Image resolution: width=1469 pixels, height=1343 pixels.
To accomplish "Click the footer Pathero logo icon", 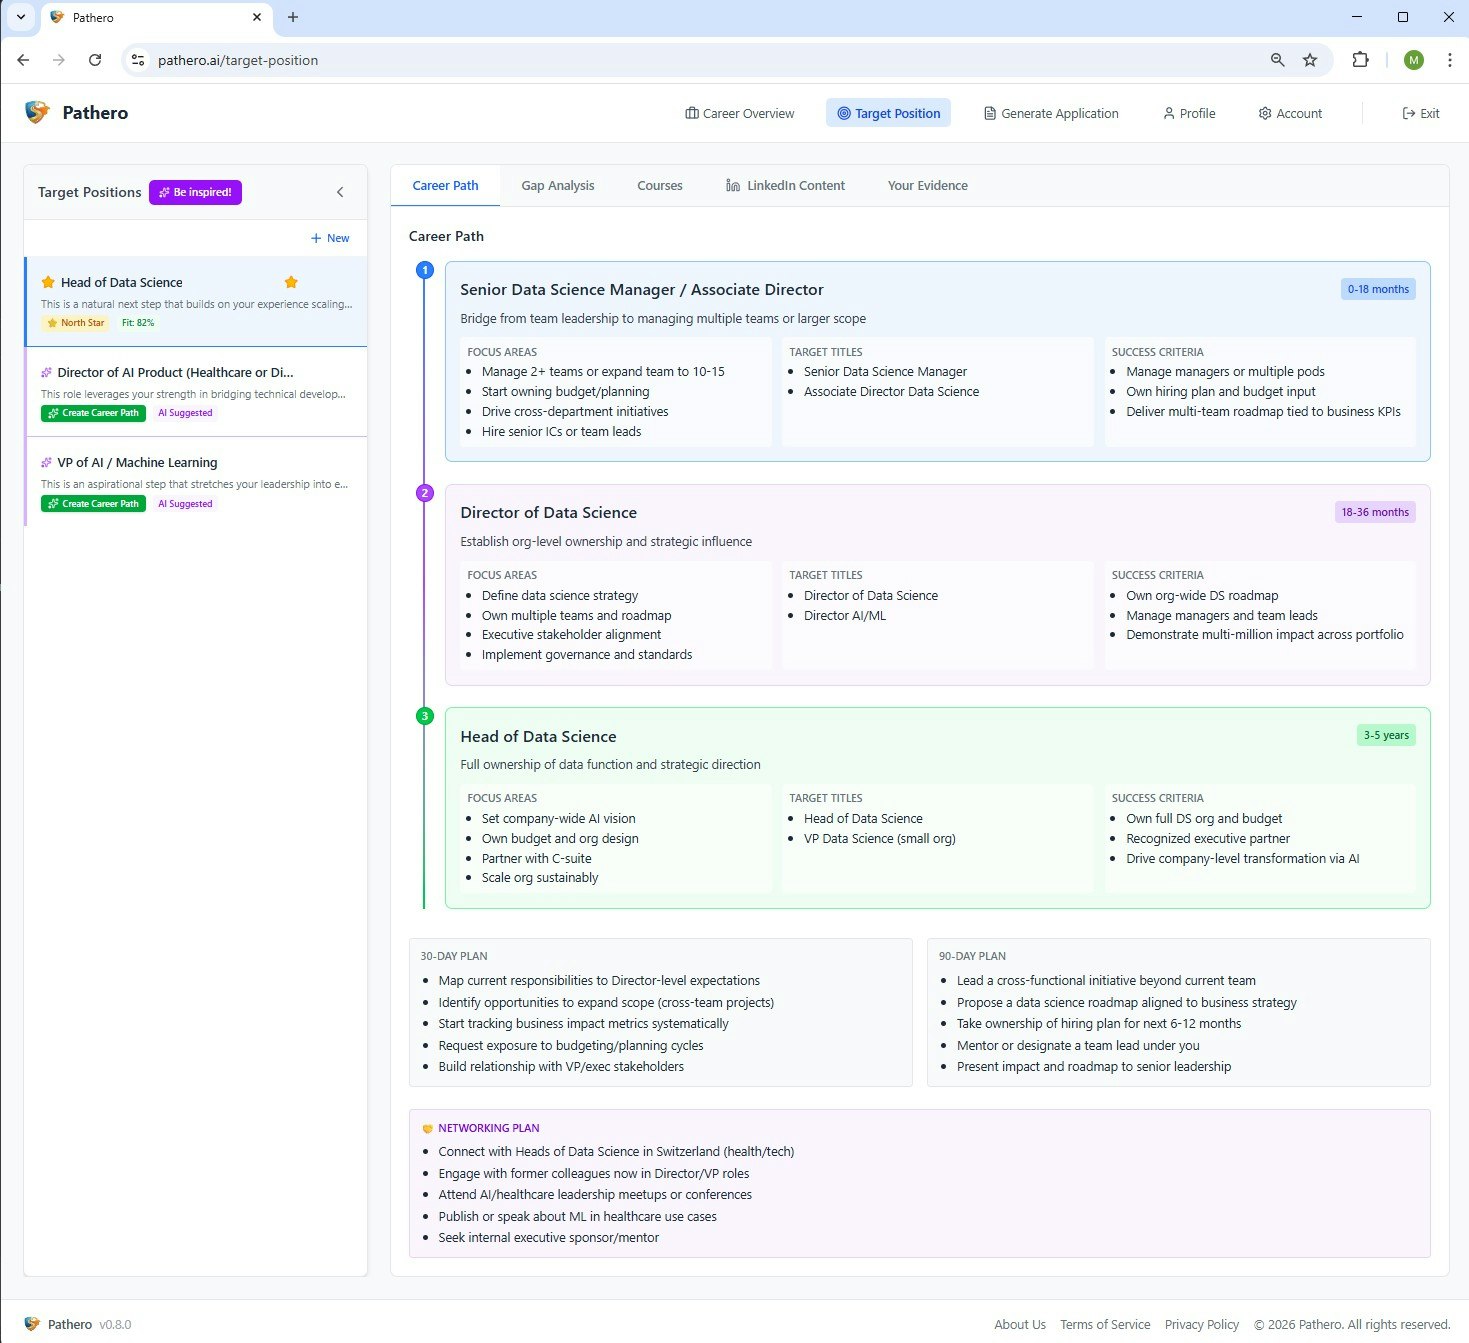I will point(32,1324).
